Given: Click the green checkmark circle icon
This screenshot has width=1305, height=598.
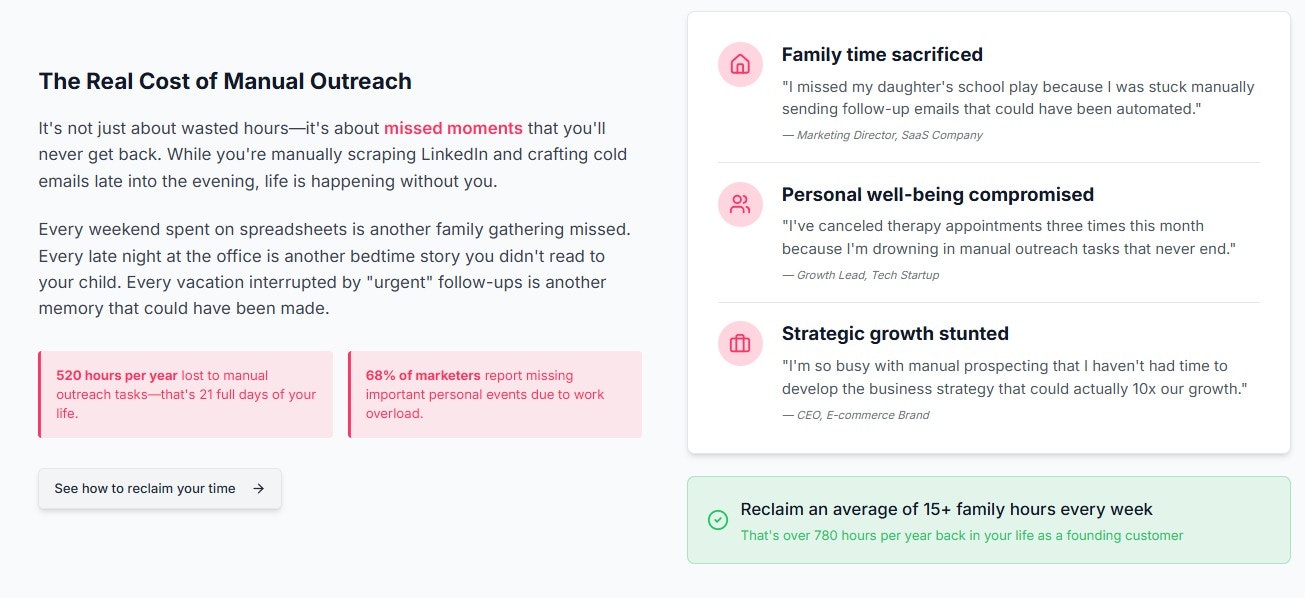Looking at the screenshot, I should click(718, 520).
